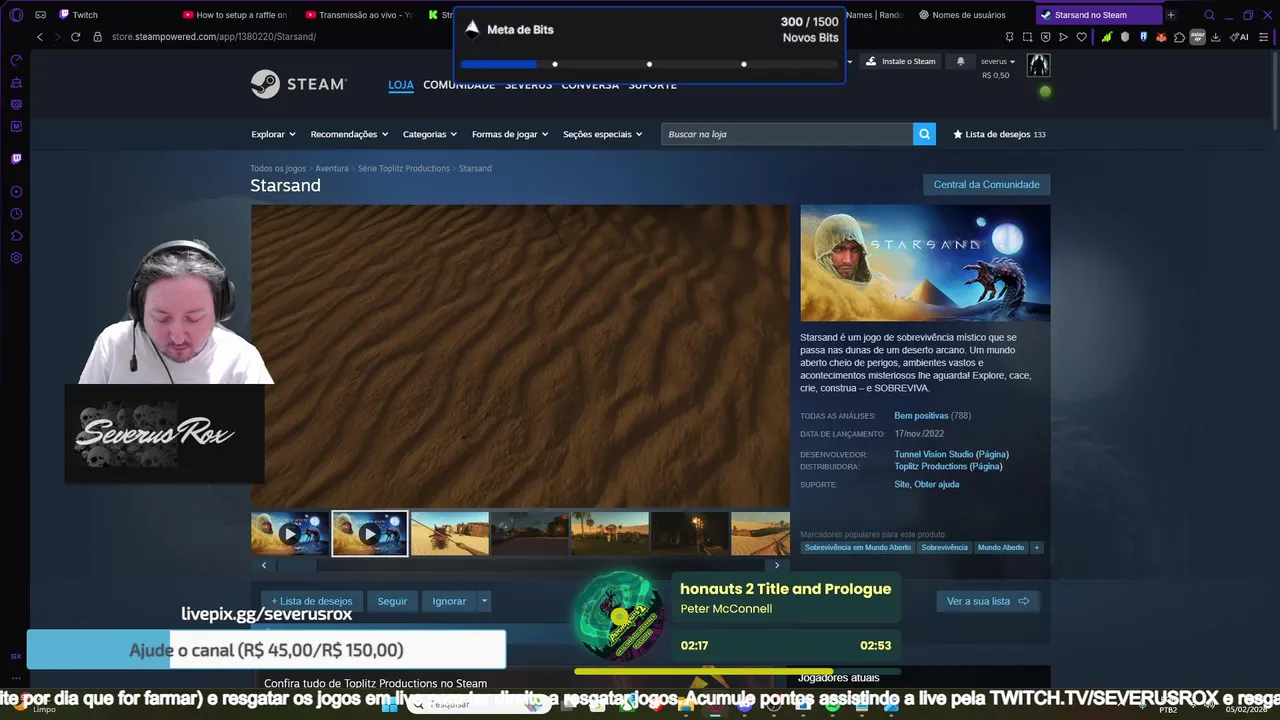The image size is (1280, 720).
Task: Click Sobrevivência em Mundo Aberto tag
Action: point(858,547)
